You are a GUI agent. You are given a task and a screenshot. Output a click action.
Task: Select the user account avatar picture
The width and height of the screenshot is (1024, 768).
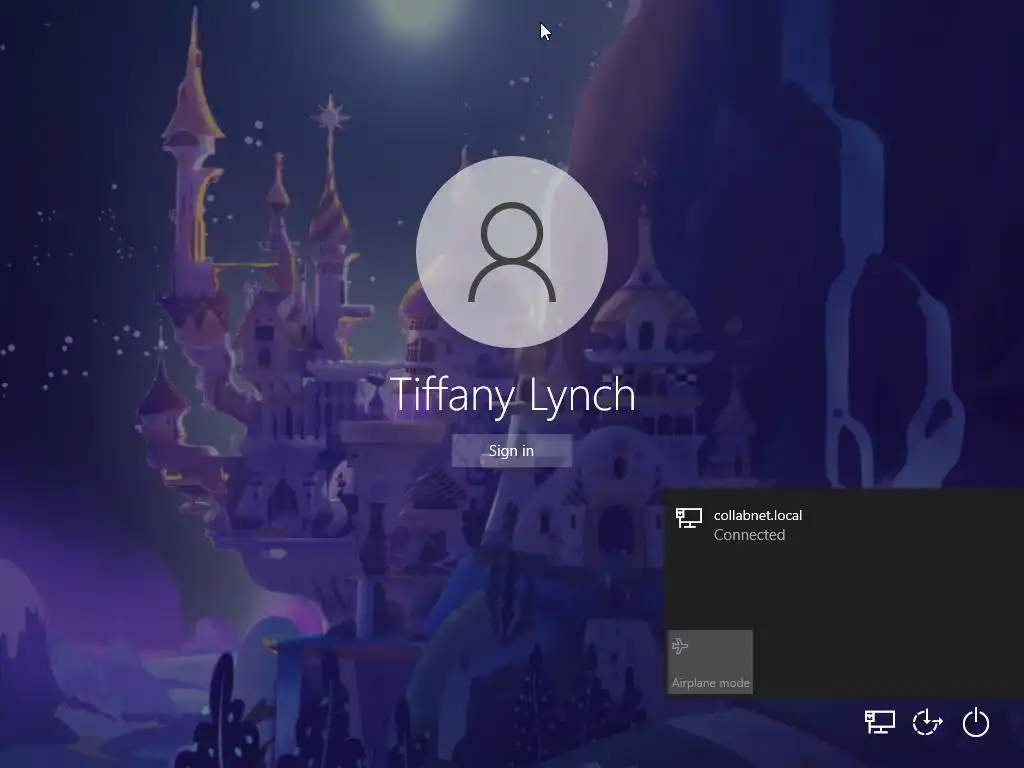click(x=512, y=252)
